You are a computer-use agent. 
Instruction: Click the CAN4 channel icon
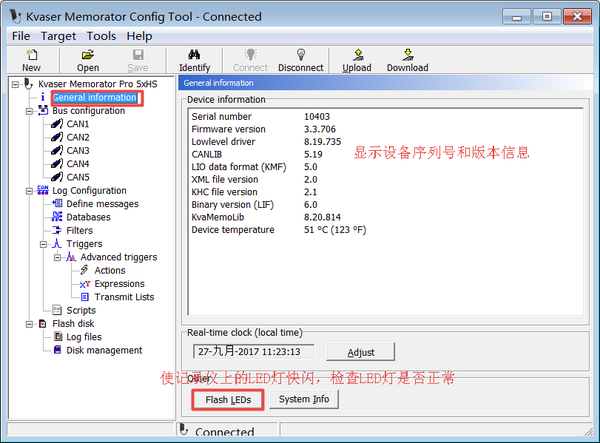[57, 164]
